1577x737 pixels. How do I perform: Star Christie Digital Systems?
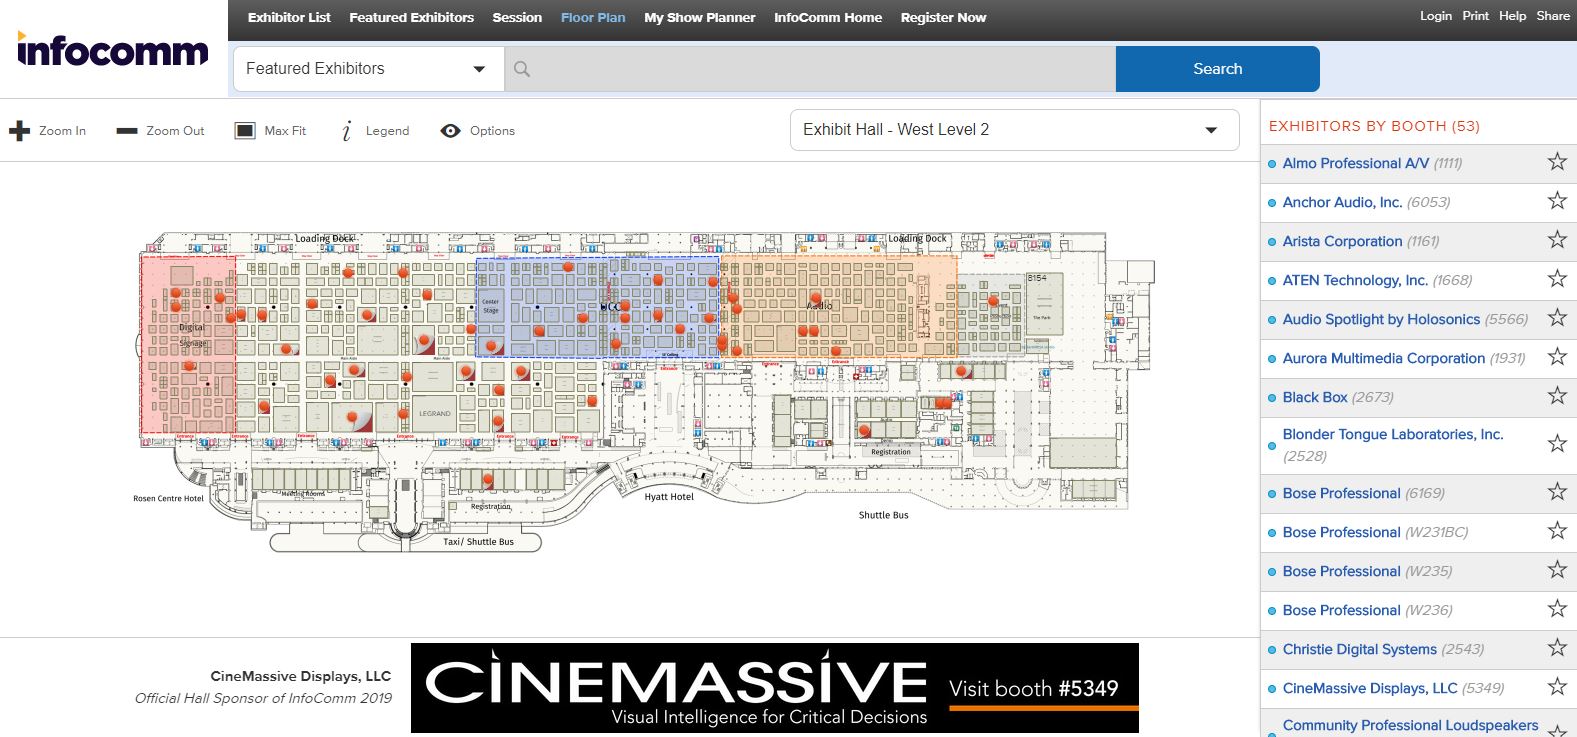1557,648
